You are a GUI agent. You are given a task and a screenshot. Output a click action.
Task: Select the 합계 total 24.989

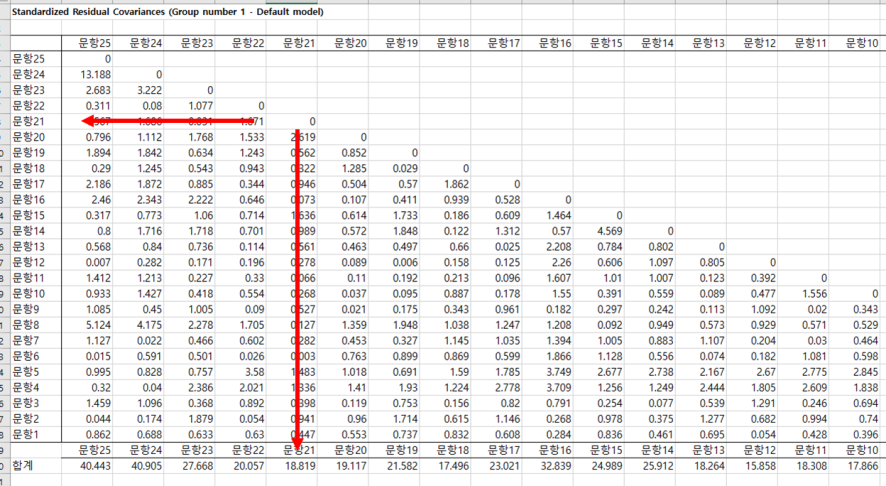click(x=607, y=466)
